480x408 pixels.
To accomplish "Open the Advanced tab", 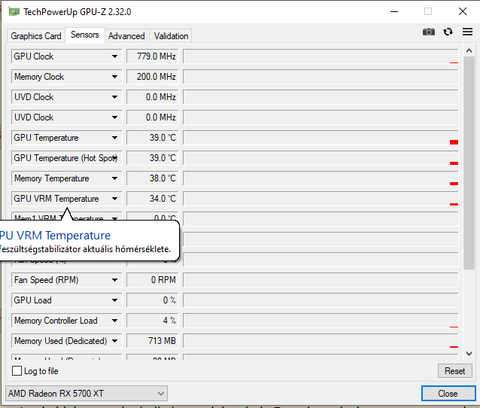I will pos(126,36).
